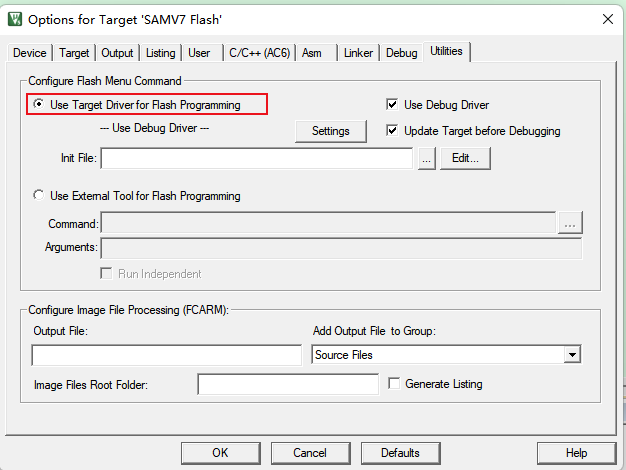Select Use Target Driver for Flash Programming
This screenshot has height=470, width=626.
pos(39,104)
